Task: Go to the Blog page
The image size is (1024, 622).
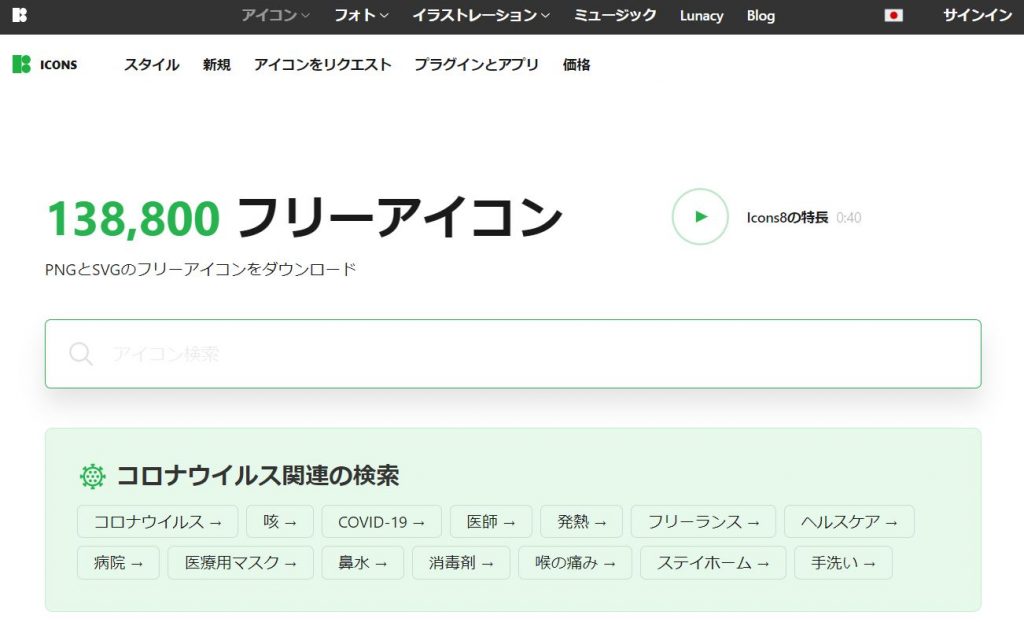Action: tap(760, 15)
